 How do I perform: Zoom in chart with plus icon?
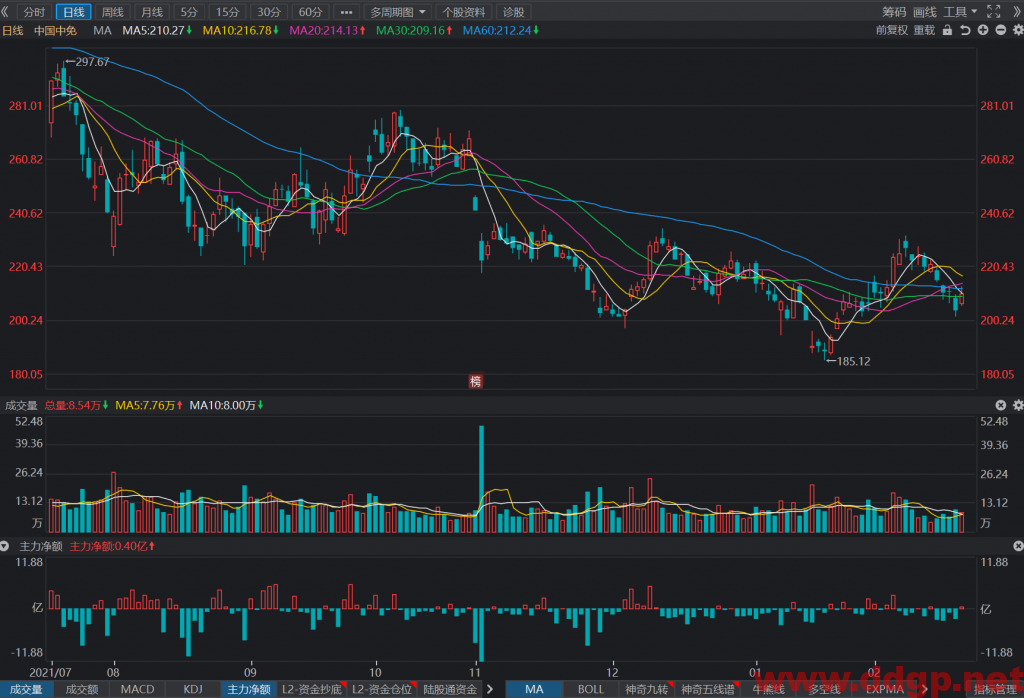(983, 30)
